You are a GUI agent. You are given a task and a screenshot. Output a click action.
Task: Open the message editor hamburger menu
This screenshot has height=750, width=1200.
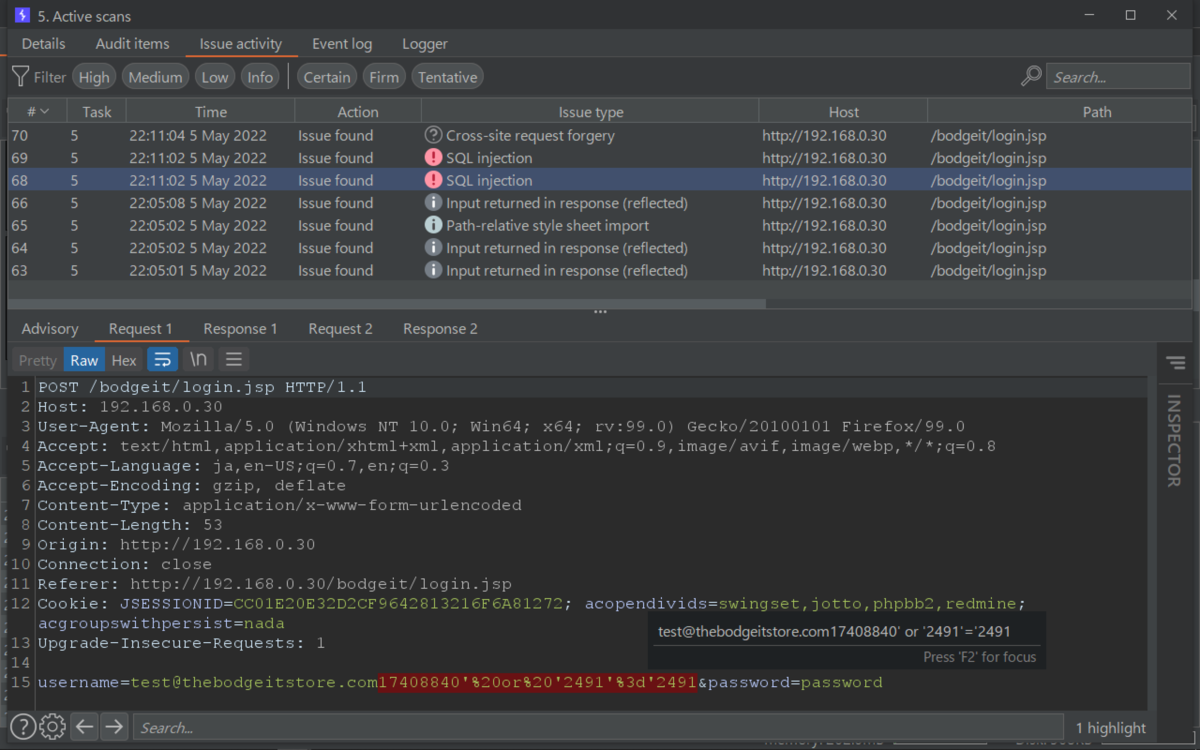[234, 359]
